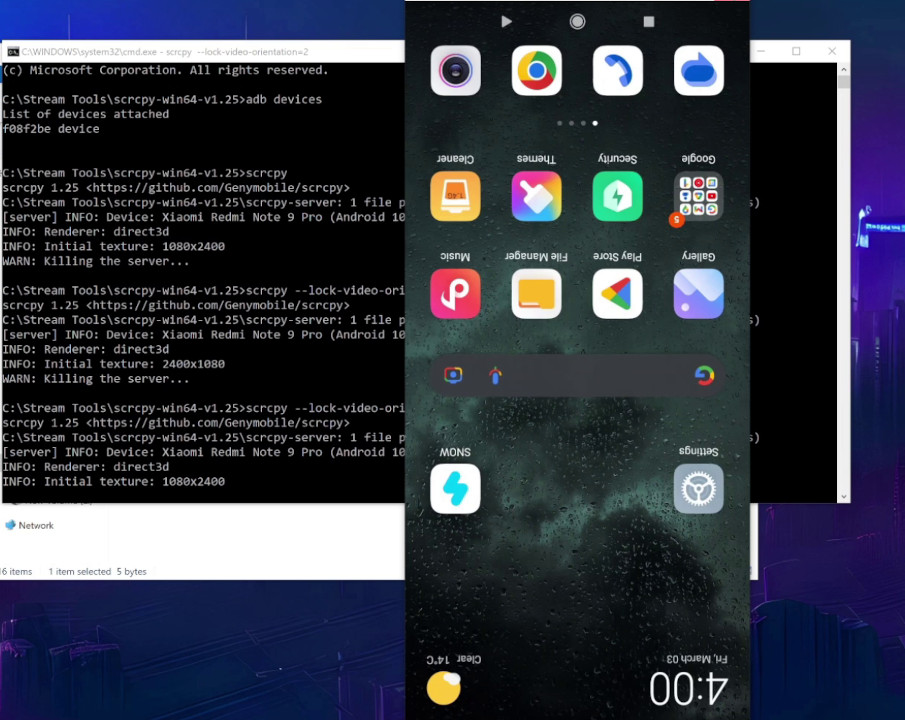
Task: Maximize the command prompt window
Action: pos(796,51)
